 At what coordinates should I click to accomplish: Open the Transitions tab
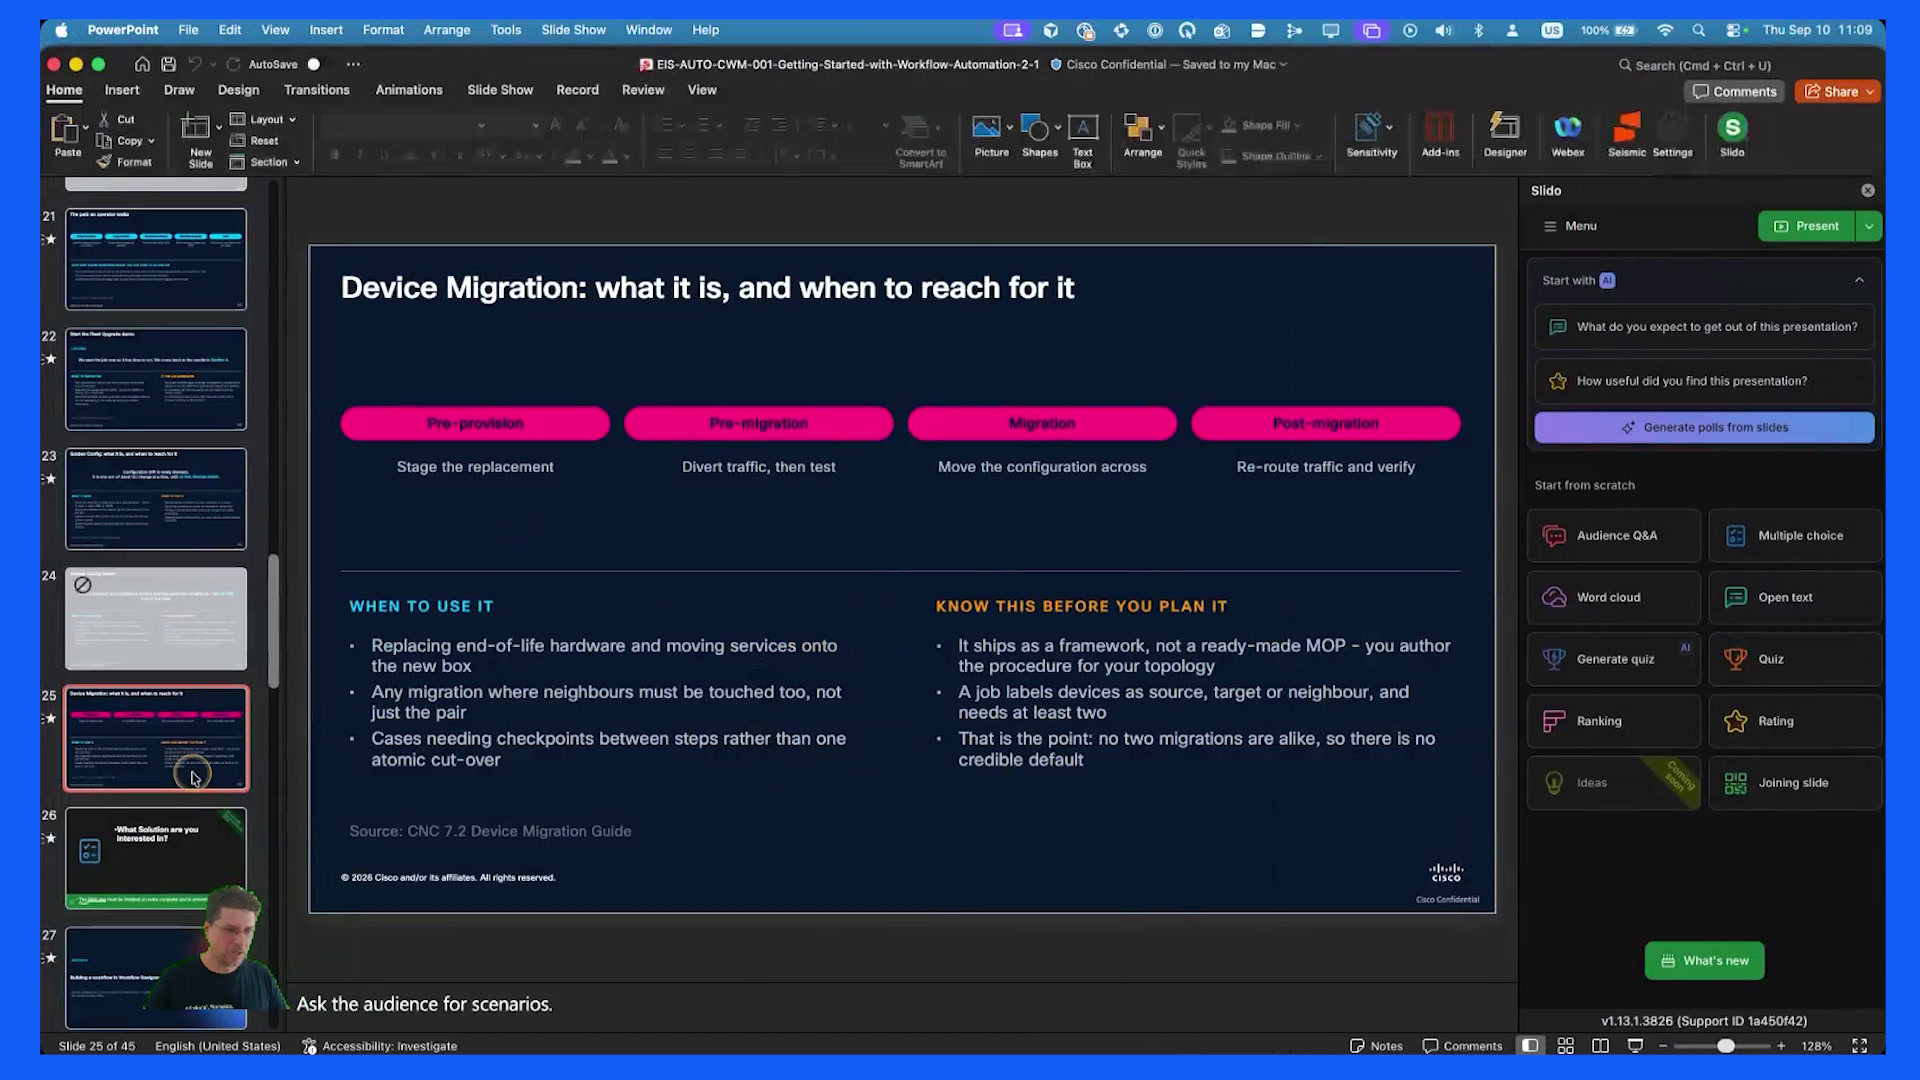[x=316, y=90]
